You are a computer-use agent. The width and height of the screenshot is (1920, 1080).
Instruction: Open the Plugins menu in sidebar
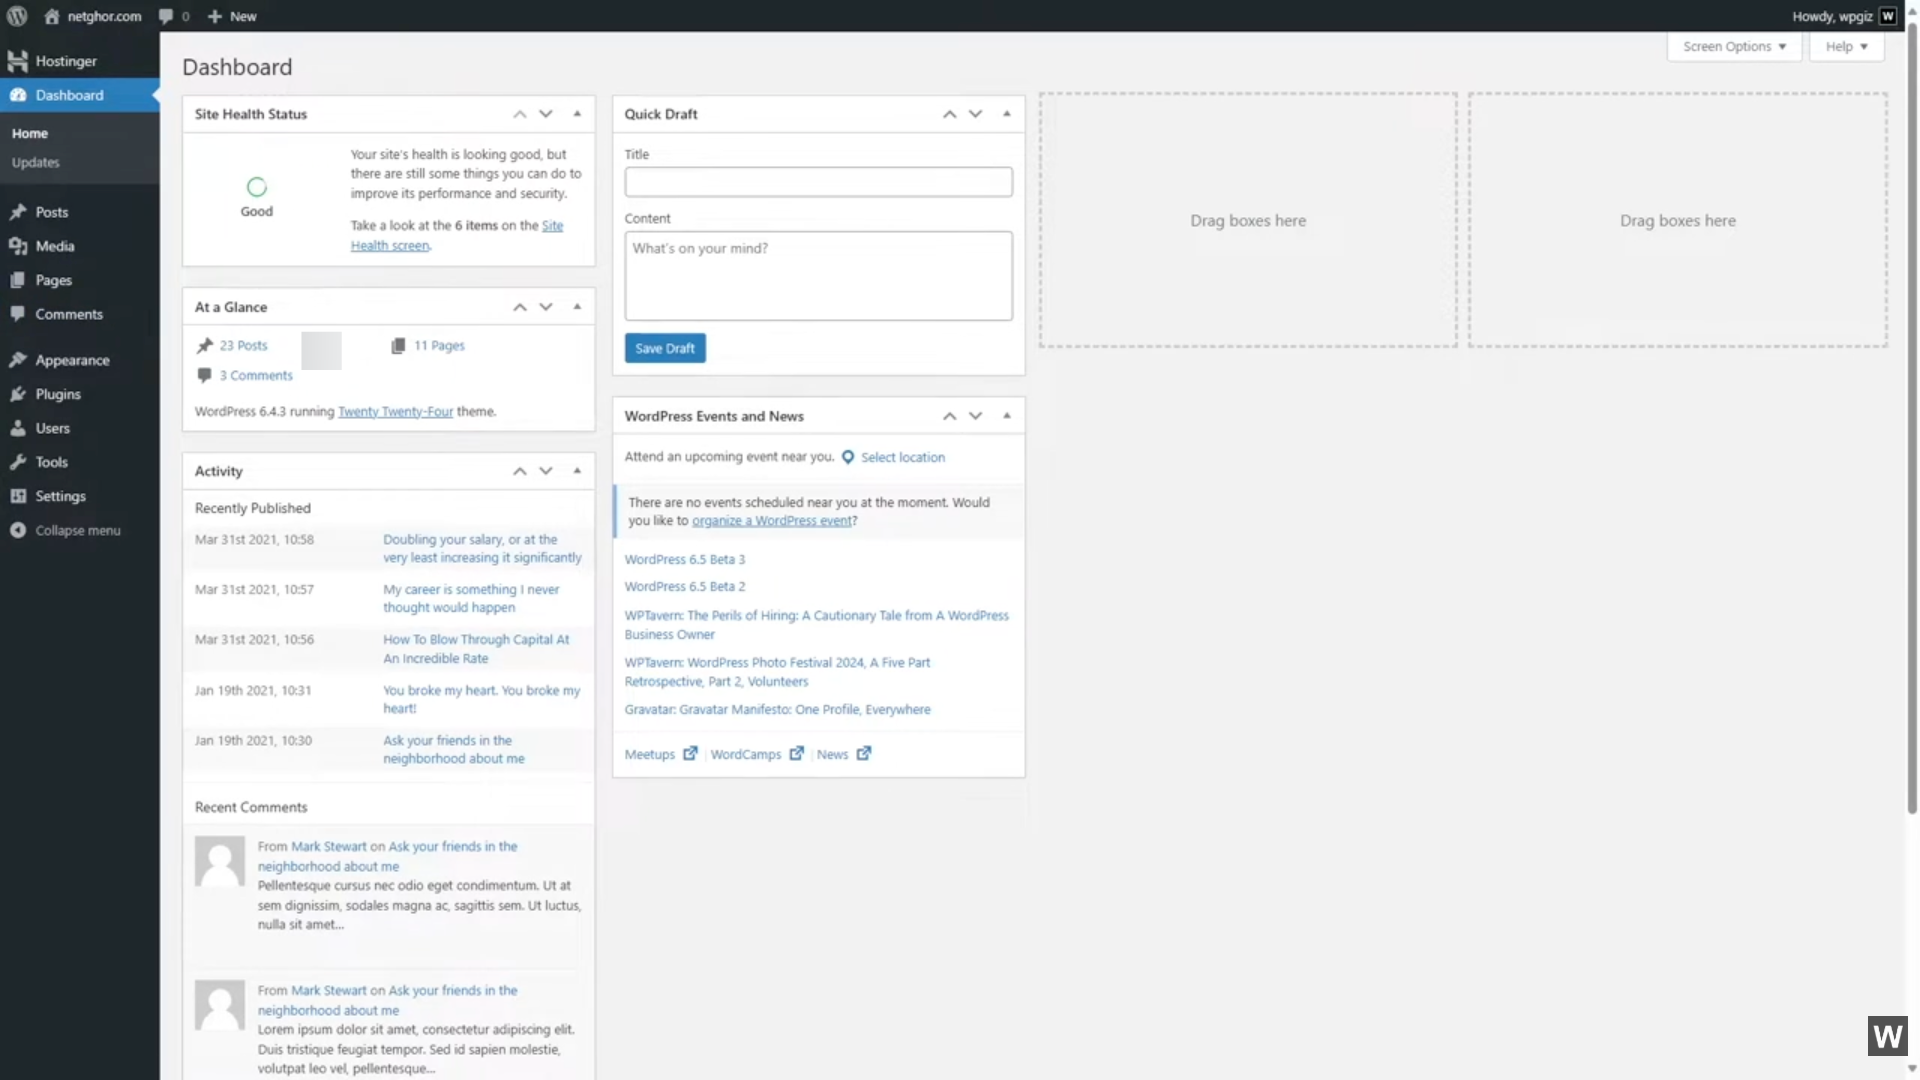tap(58, 394)
